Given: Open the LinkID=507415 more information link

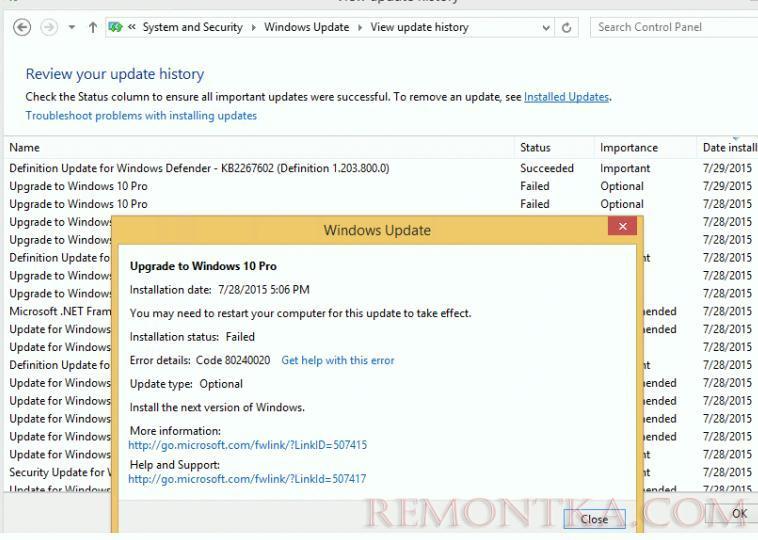Looking at the screenshot, I should (248, 445).
